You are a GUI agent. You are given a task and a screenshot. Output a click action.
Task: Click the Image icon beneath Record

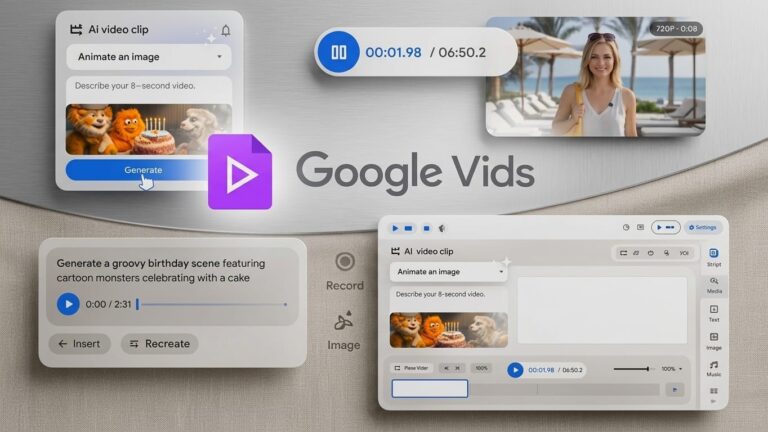click(343, 321)
